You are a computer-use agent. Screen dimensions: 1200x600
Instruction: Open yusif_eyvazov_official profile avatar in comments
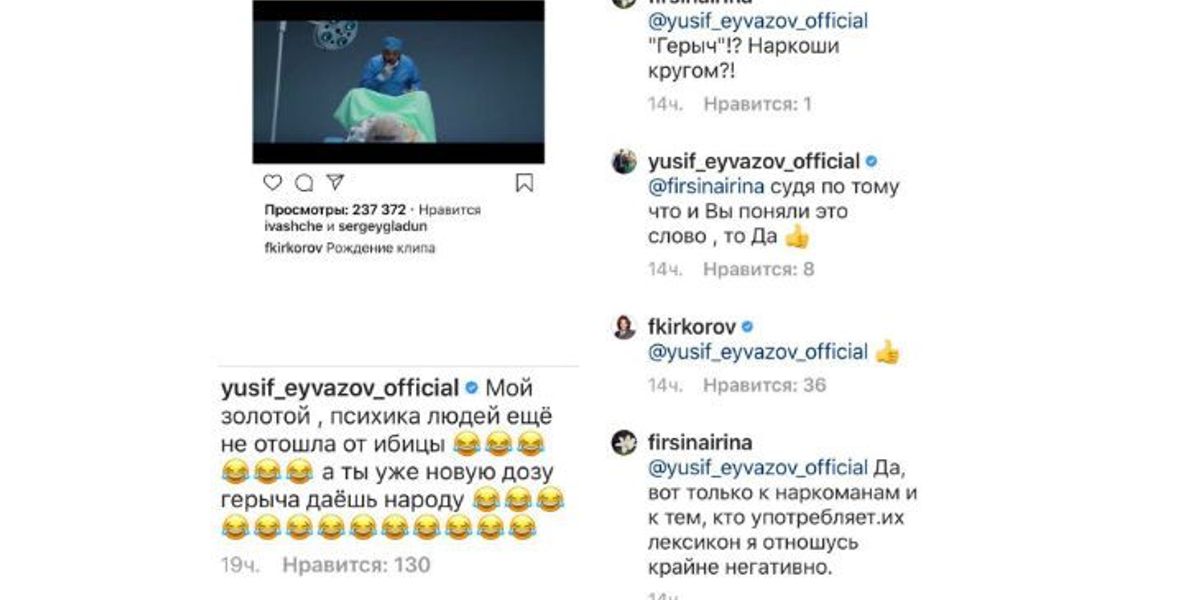click(x=624, y=161)
